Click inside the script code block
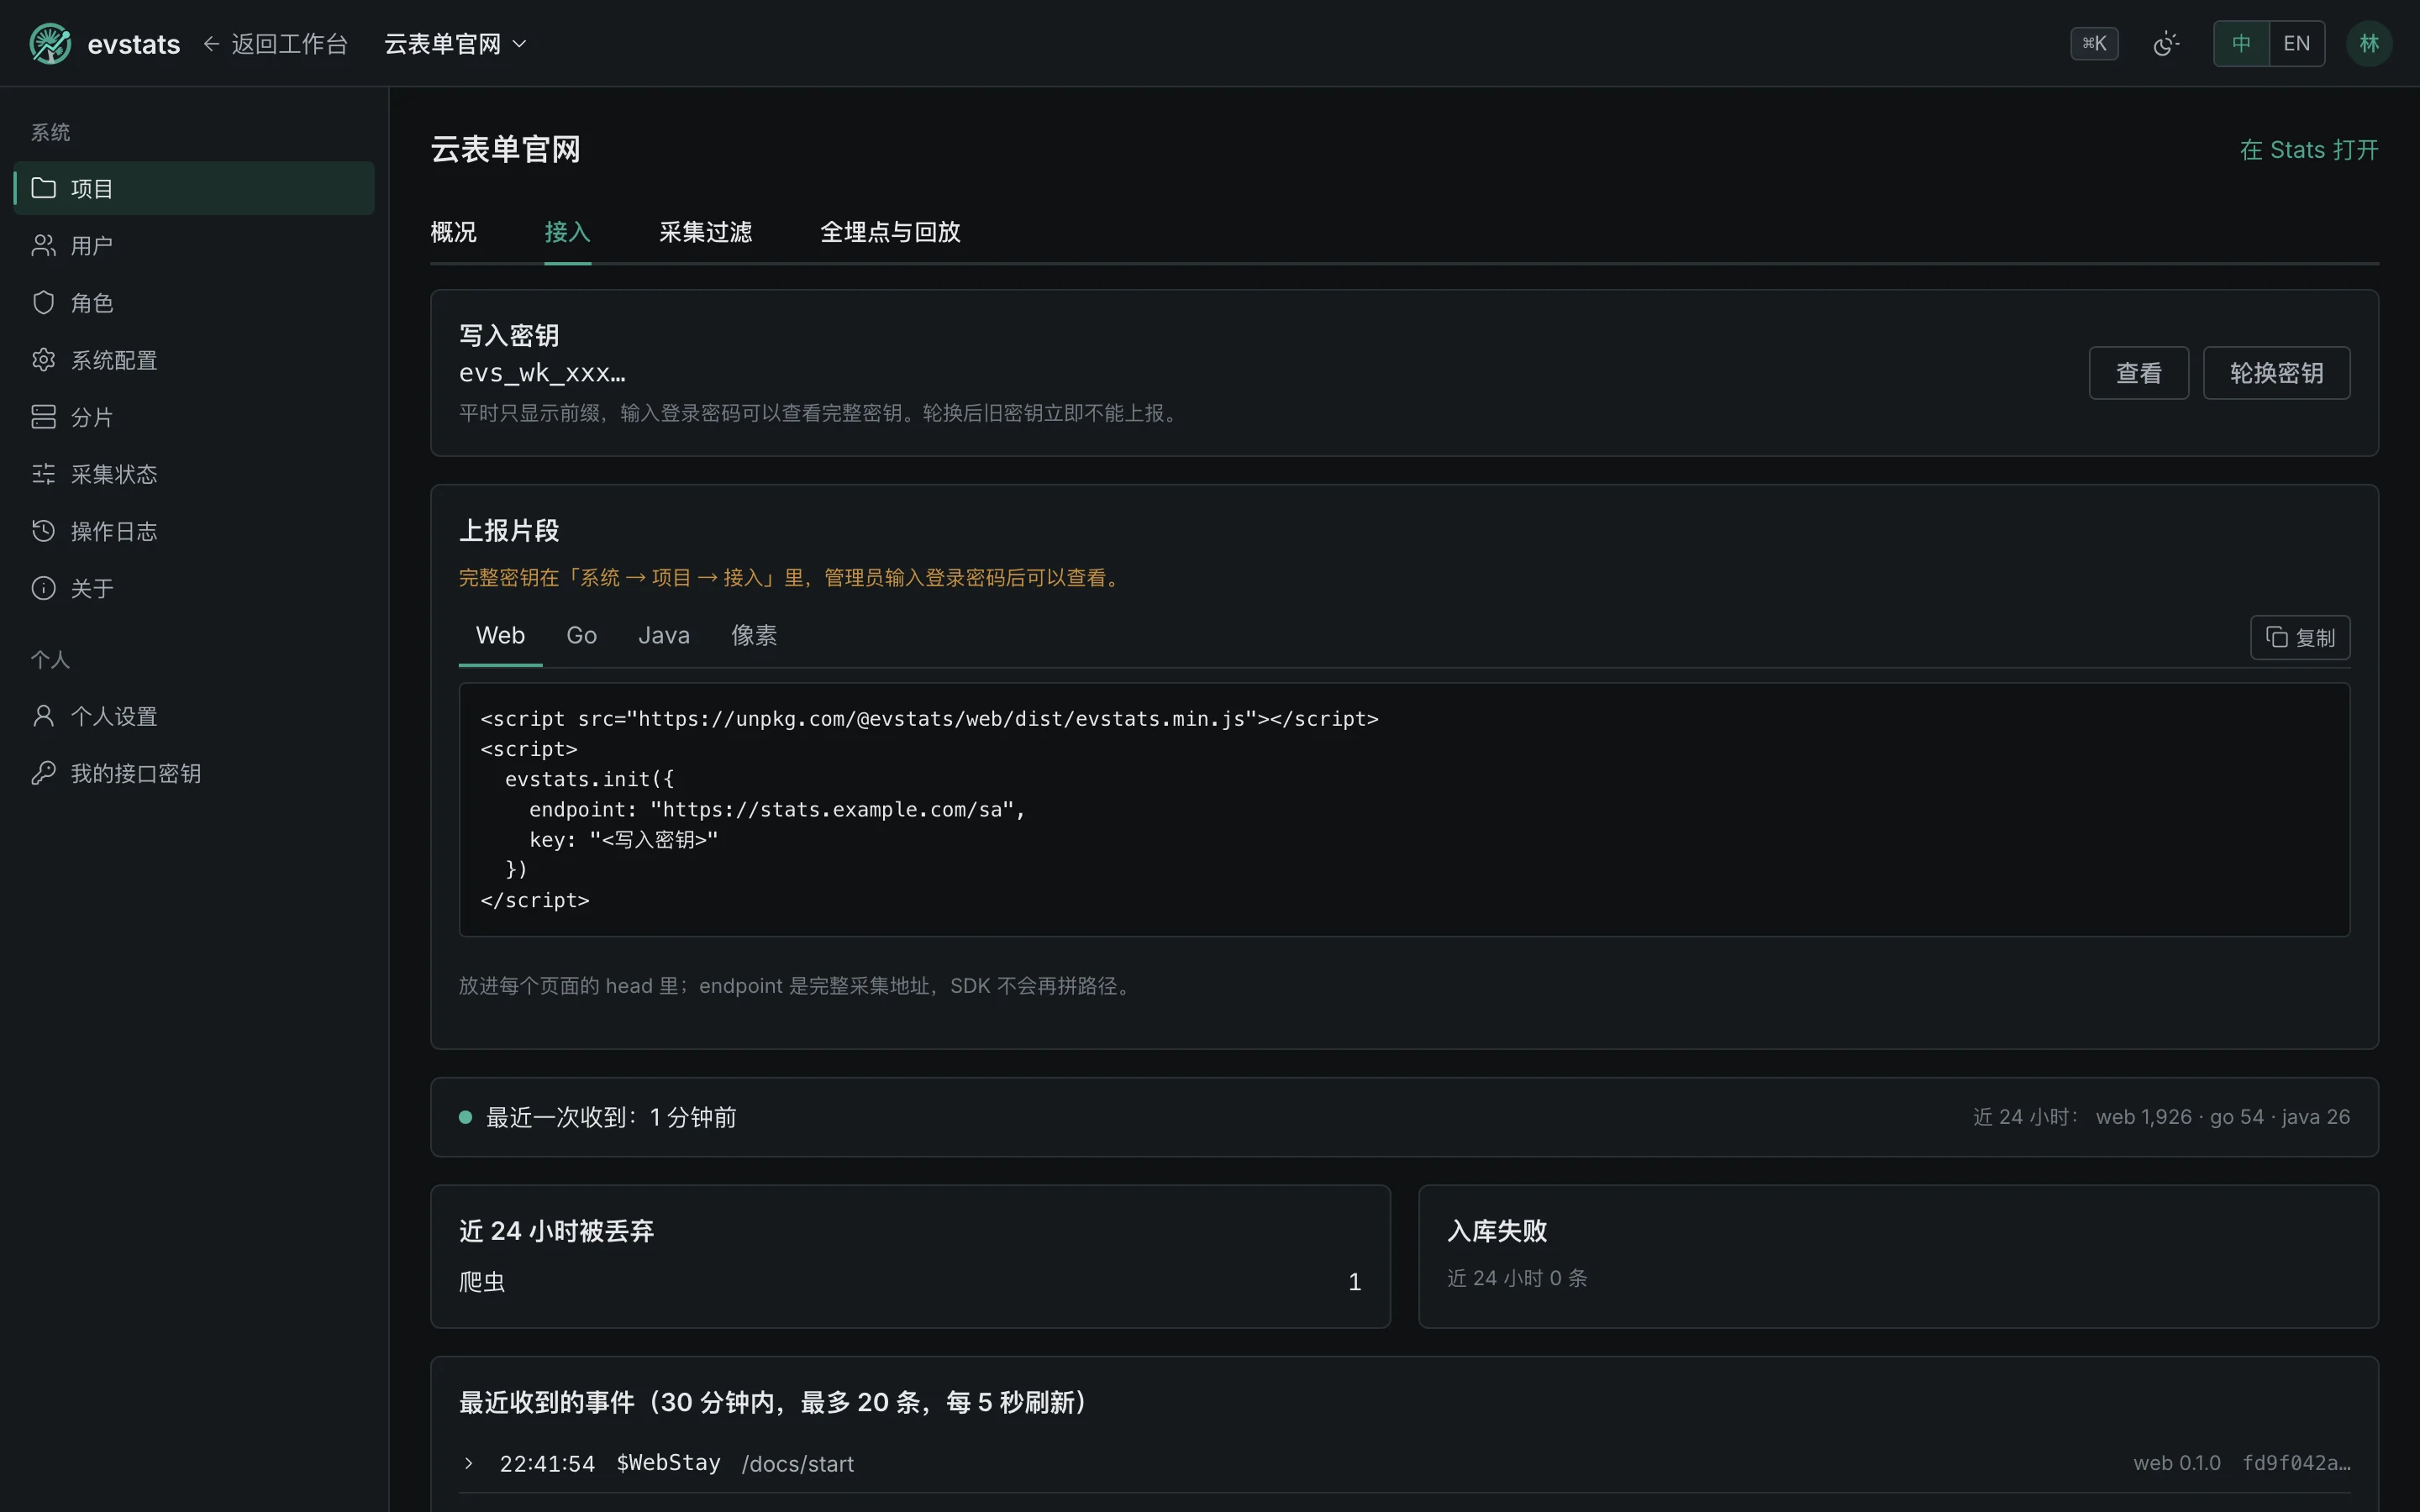This screenshot has width=2420, height=1512. pos(1404,809)
